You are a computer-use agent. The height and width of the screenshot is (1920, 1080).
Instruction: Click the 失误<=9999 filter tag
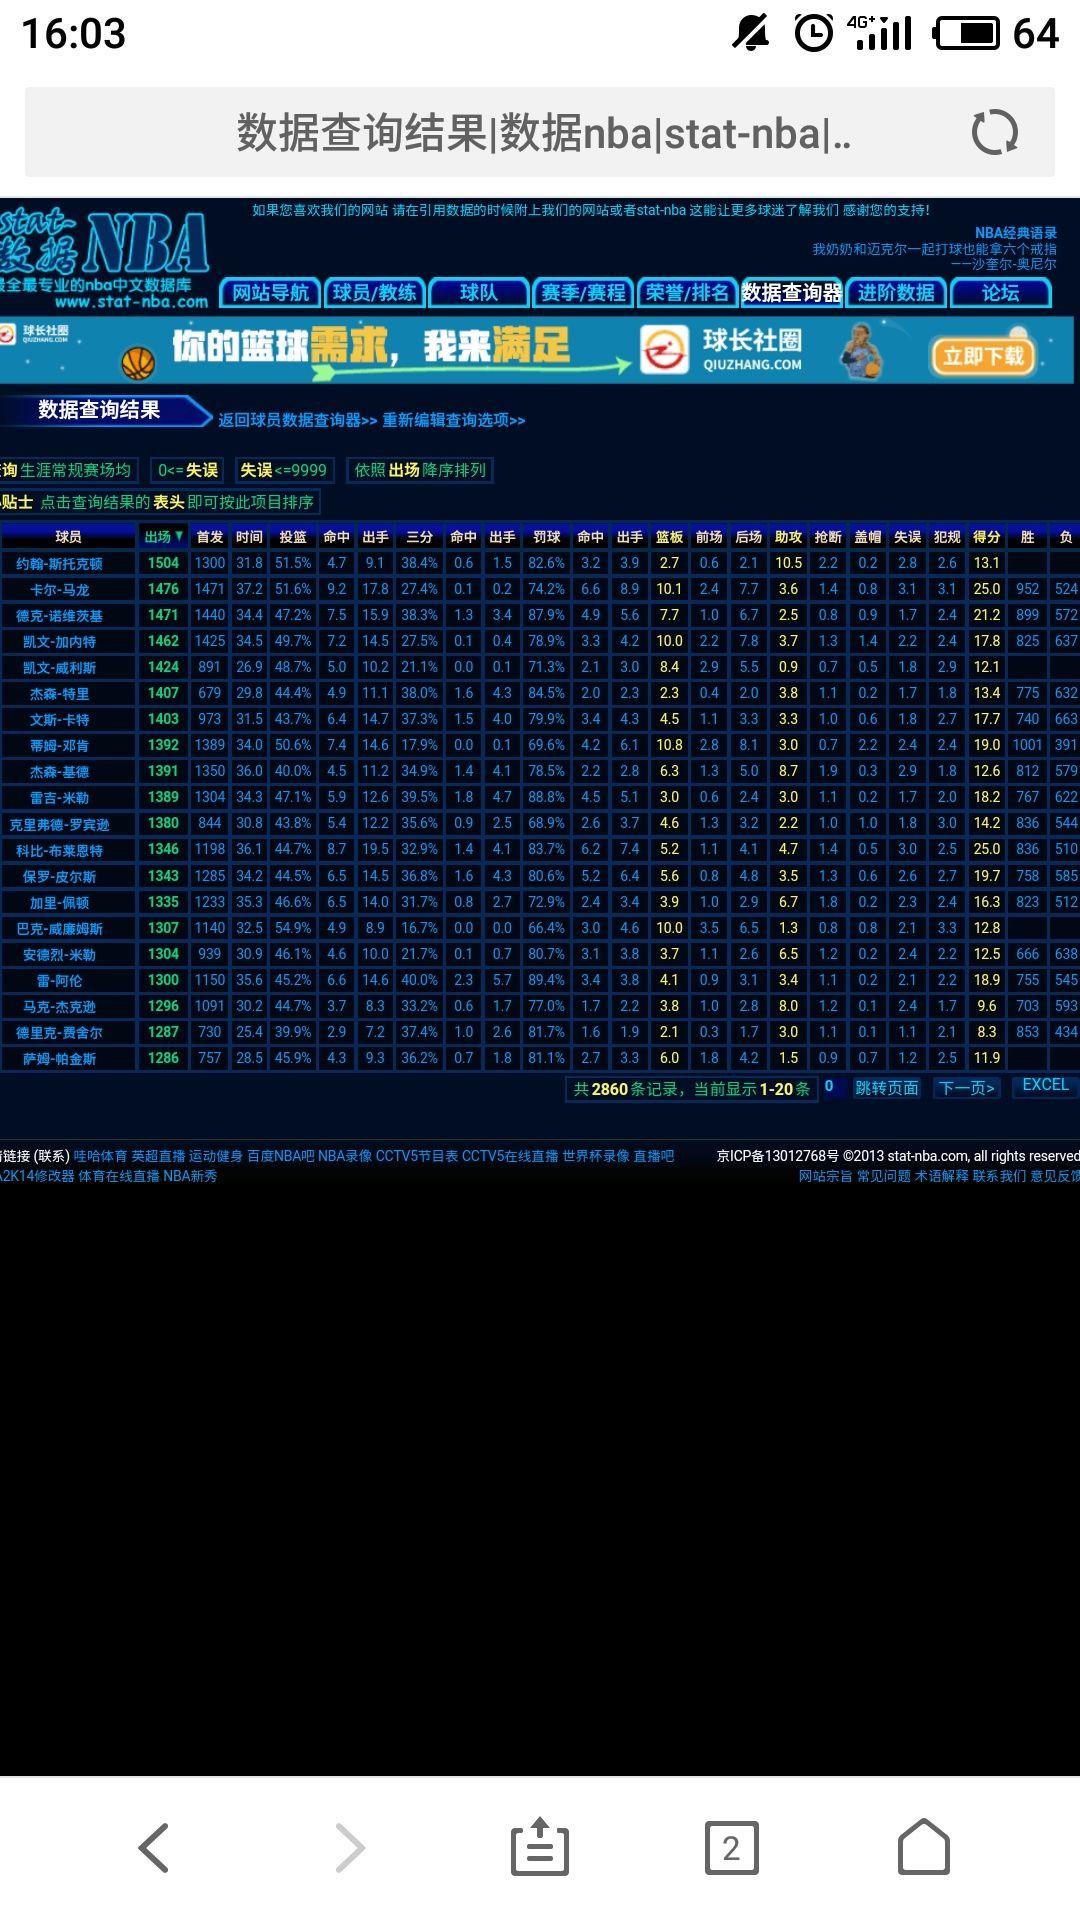click(x=283, y=470)
